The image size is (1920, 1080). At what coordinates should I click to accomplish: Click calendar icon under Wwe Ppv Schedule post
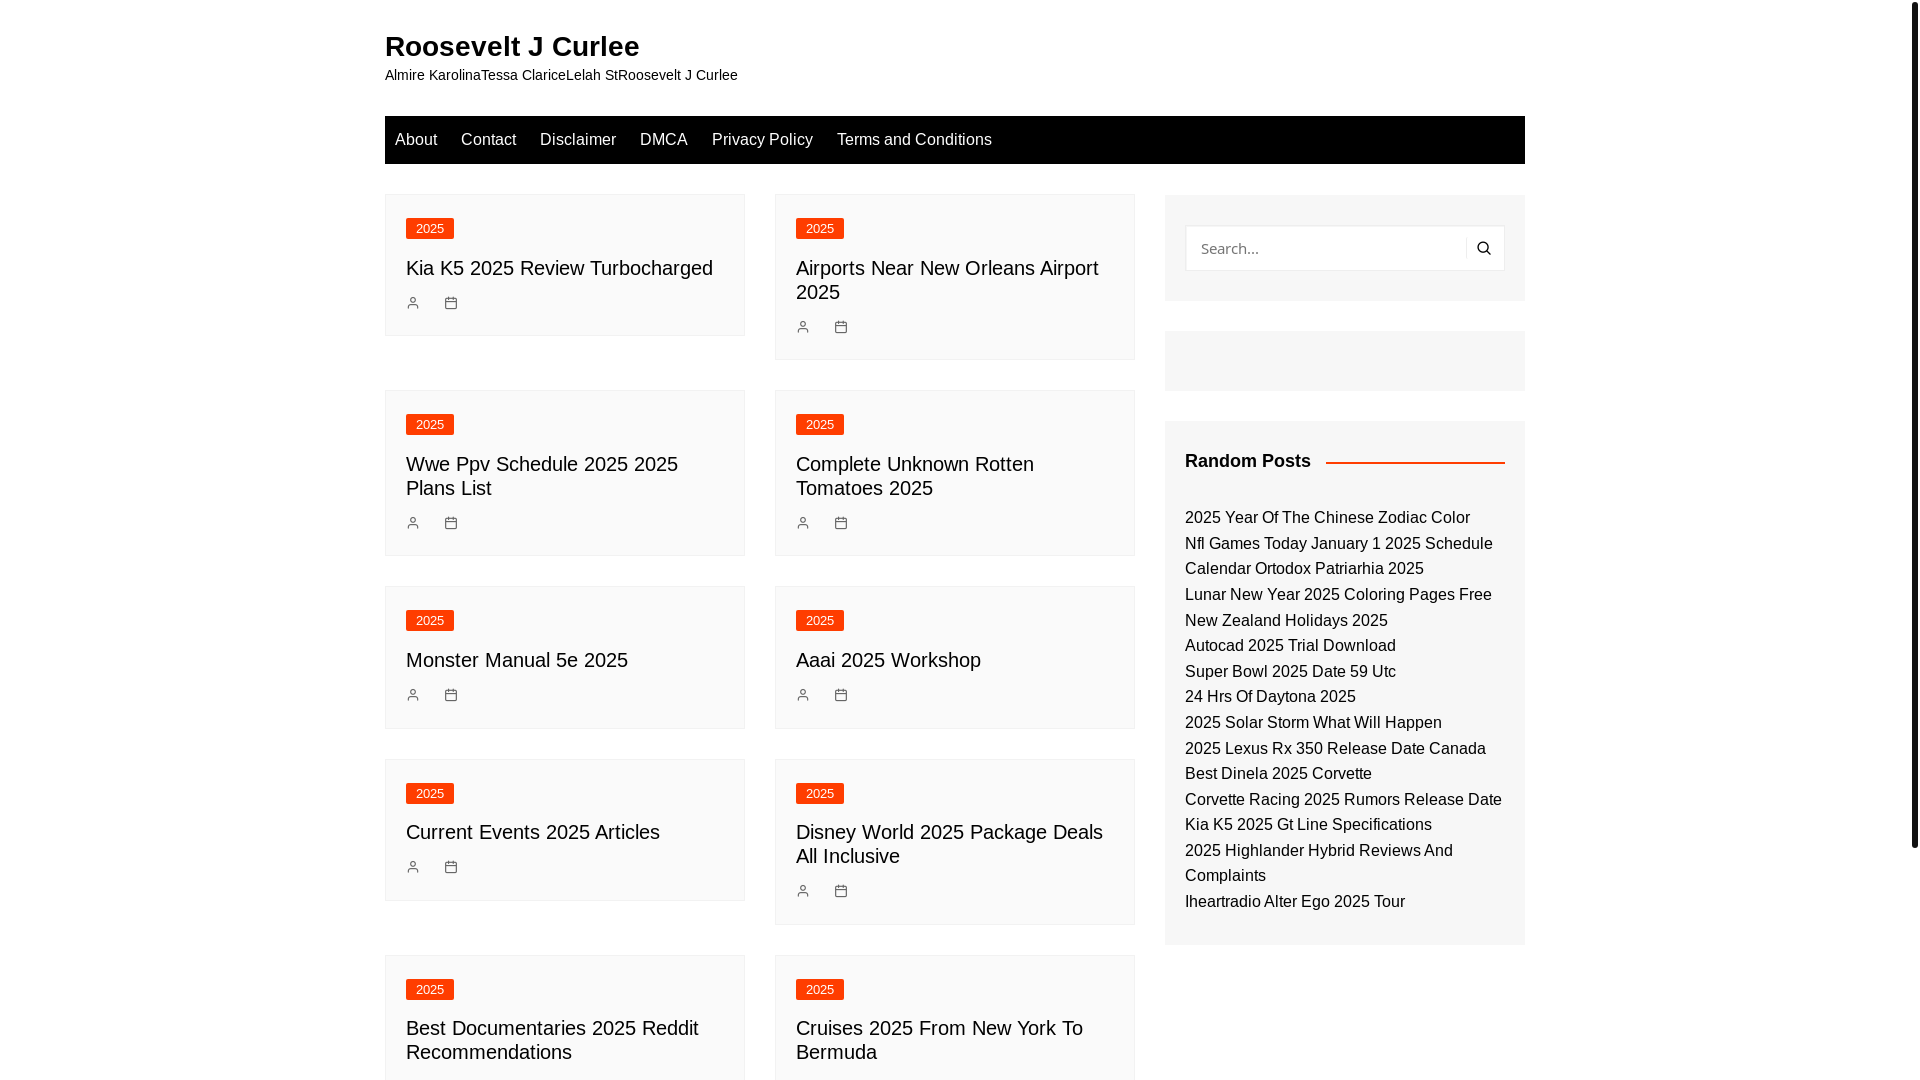tap(451, 523)
